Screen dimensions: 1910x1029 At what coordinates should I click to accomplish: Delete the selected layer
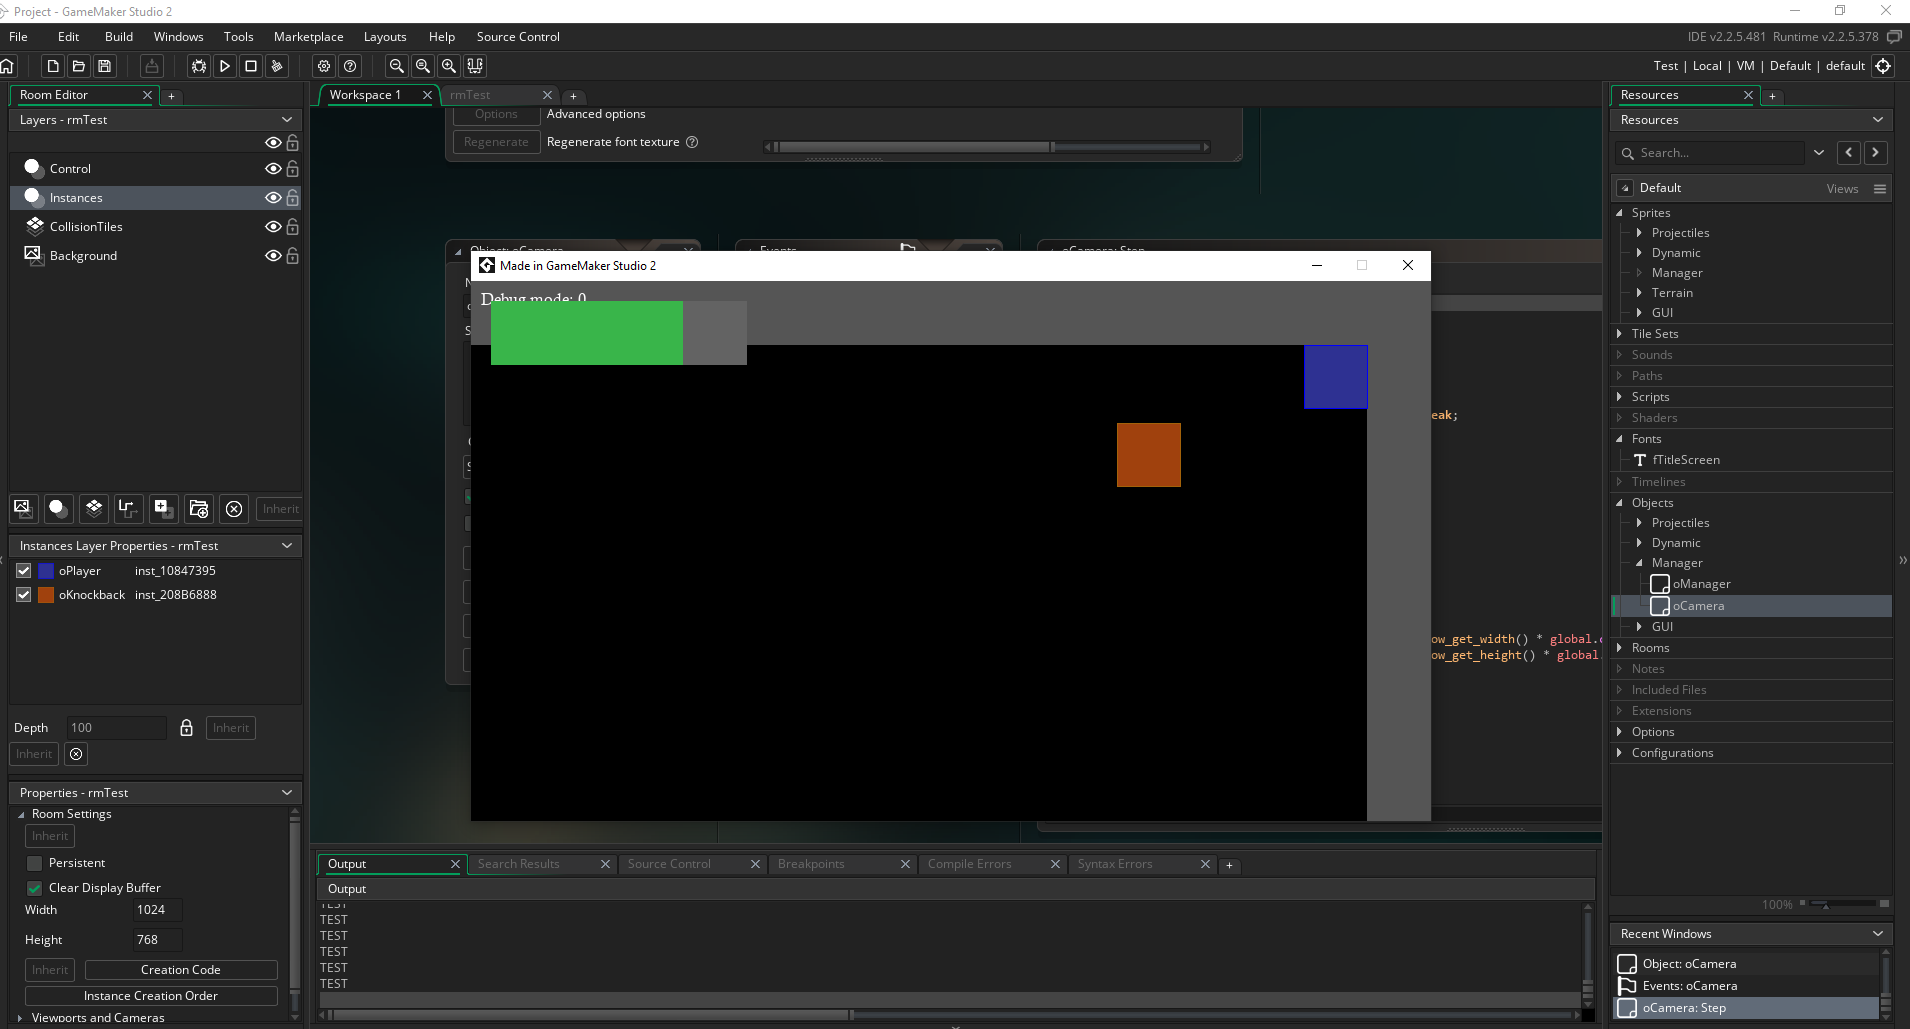tap(234, 508)
